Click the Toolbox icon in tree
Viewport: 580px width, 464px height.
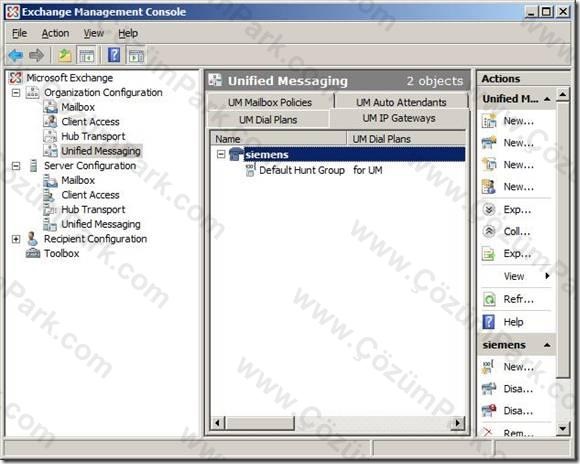click(x=33, y=253)
